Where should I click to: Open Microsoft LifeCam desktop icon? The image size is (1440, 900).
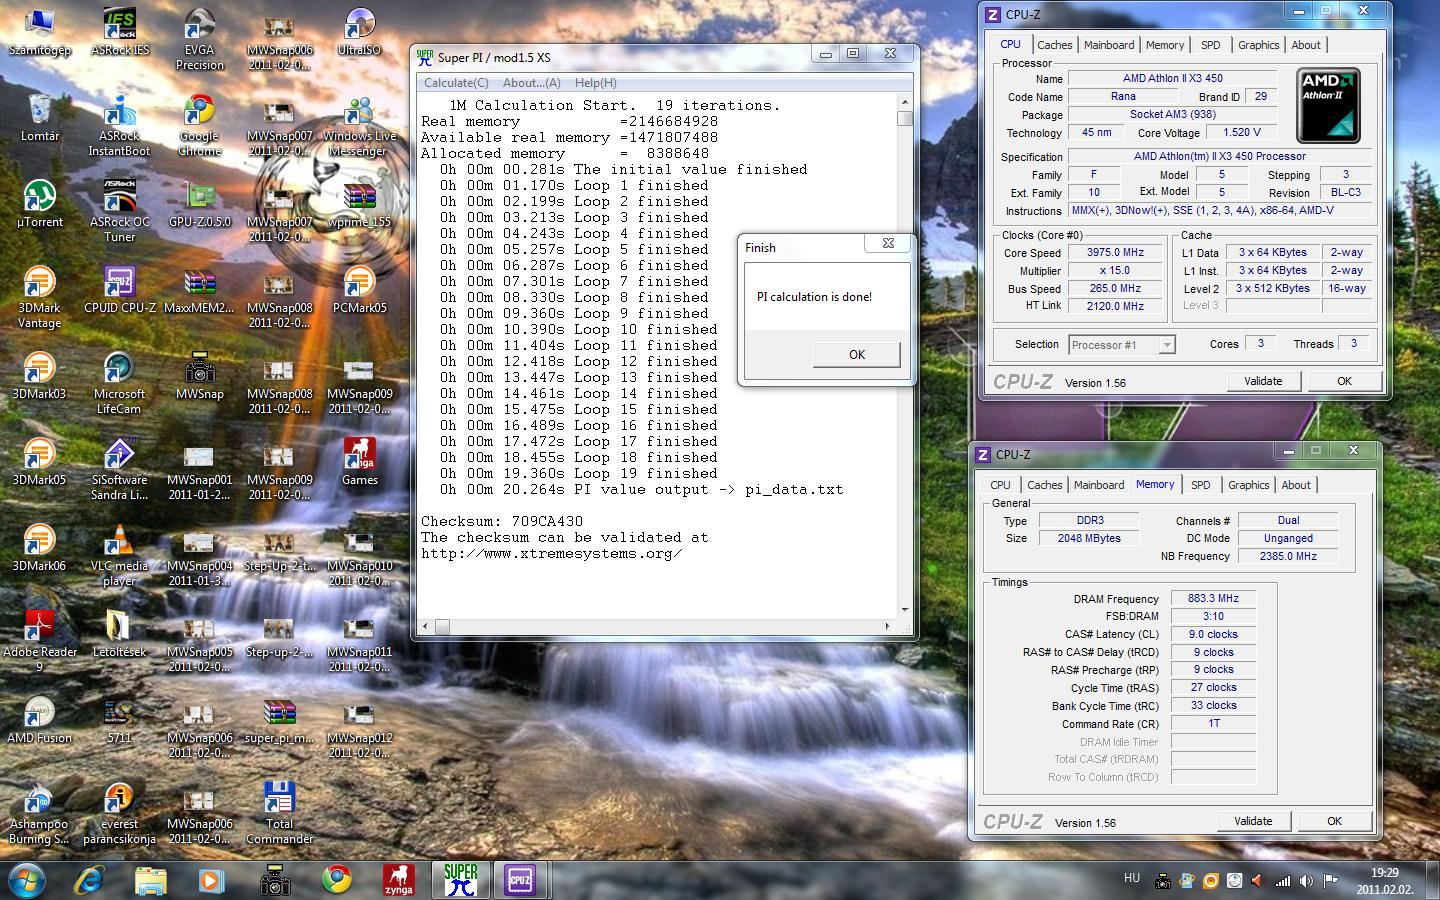(x=119, y=383)
